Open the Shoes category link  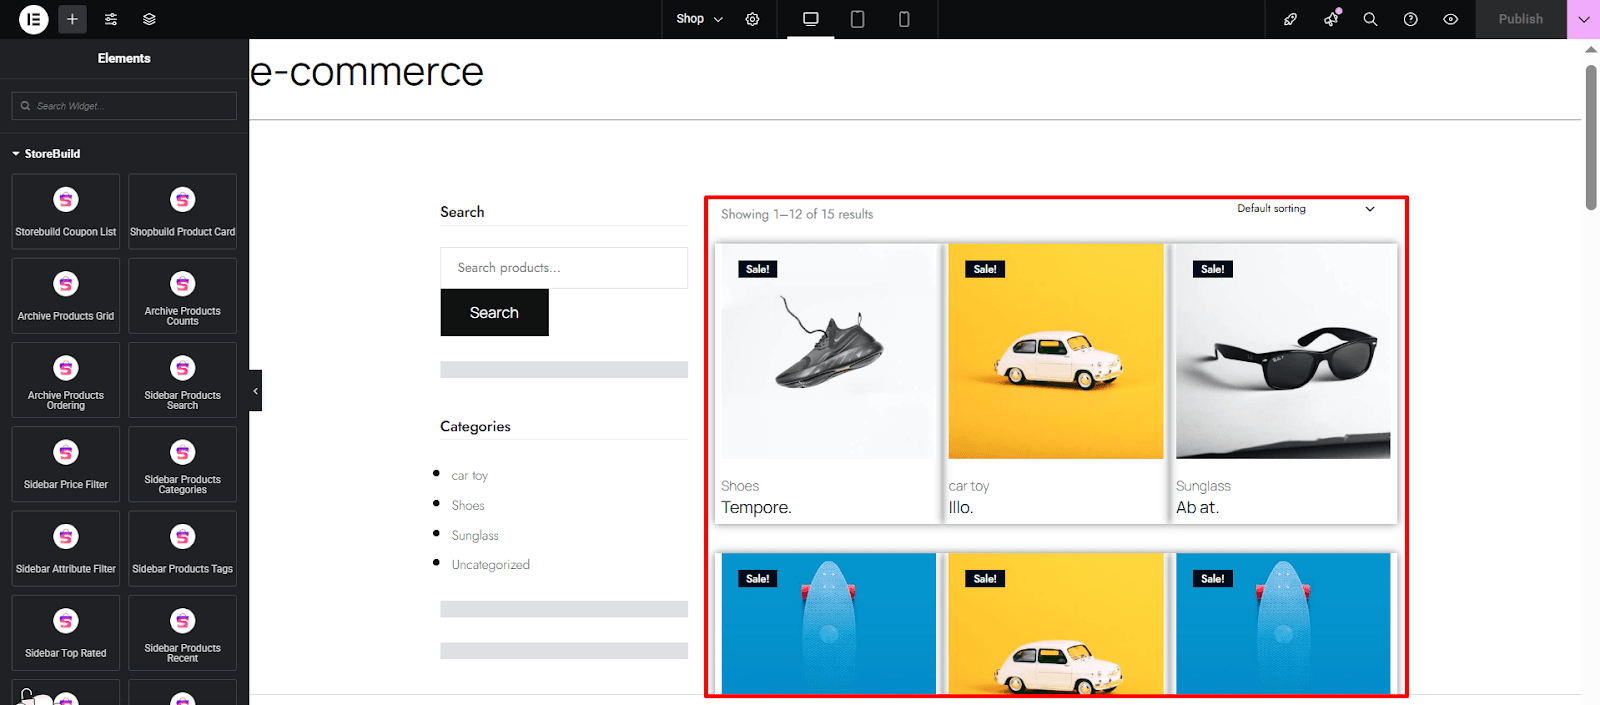pos(468,506)
